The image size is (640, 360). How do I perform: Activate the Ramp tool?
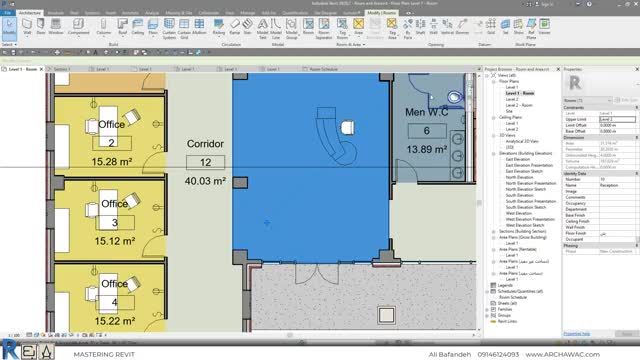pyautogui.click(x=235, y=27)
